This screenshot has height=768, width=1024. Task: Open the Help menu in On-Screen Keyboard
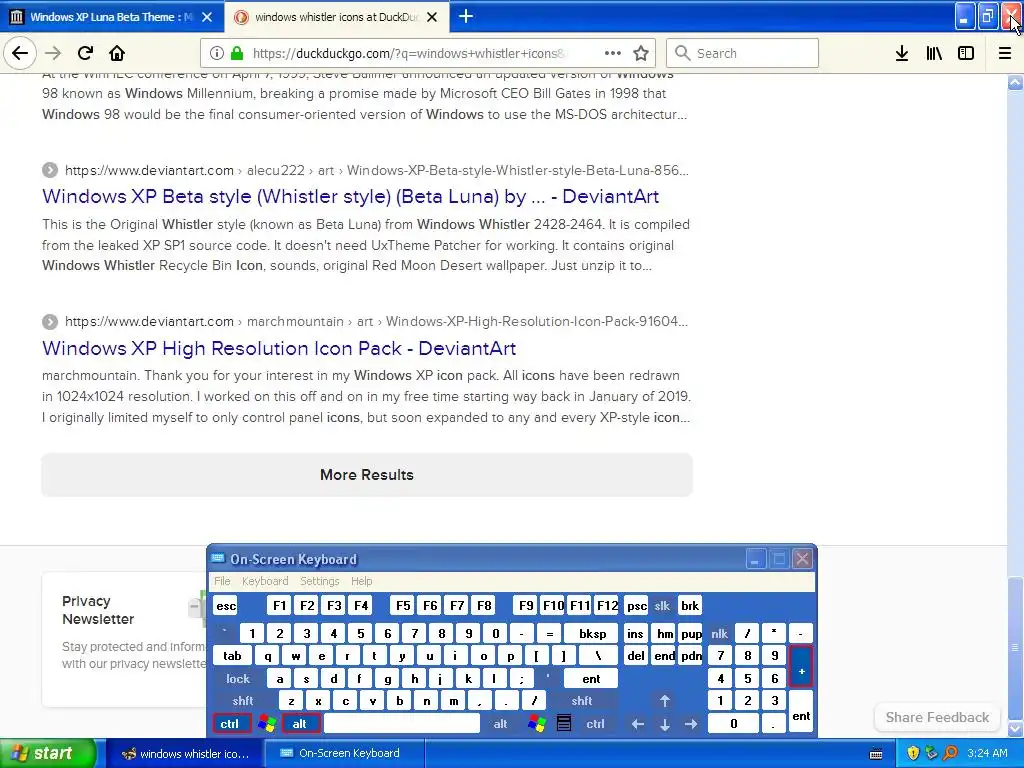pyautogui.click(x=361, y=581)
